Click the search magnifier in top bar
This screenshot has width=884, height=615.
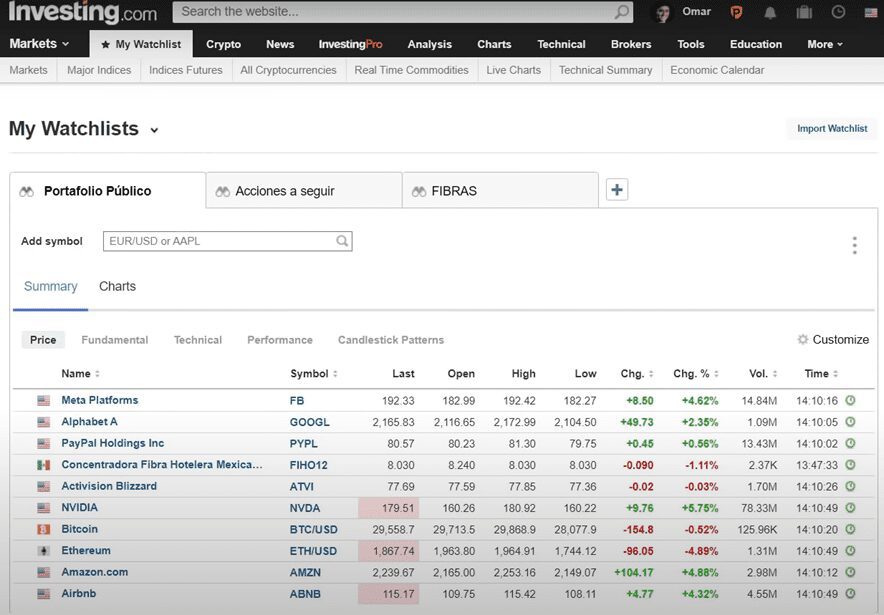pyautogui.click(x=622, y=12)
